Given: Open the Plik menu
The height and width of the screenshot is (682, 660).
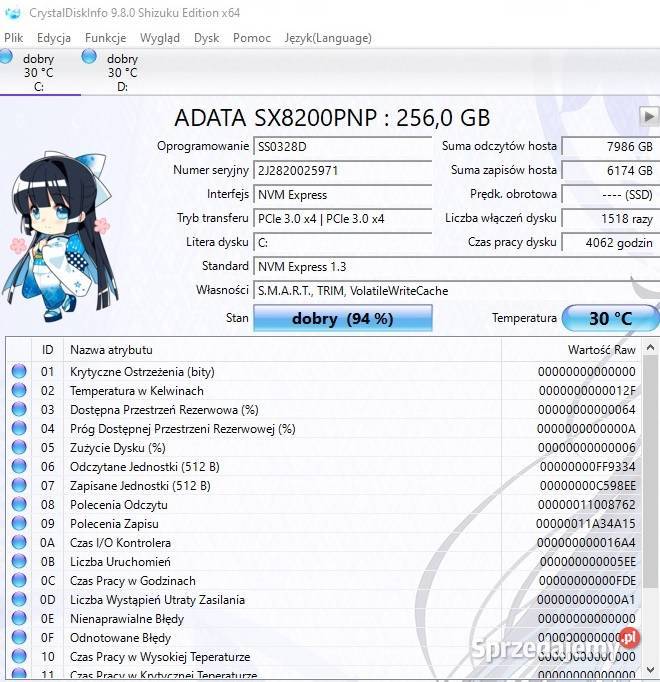Looking at the screenshot, I should coord(13,38).
